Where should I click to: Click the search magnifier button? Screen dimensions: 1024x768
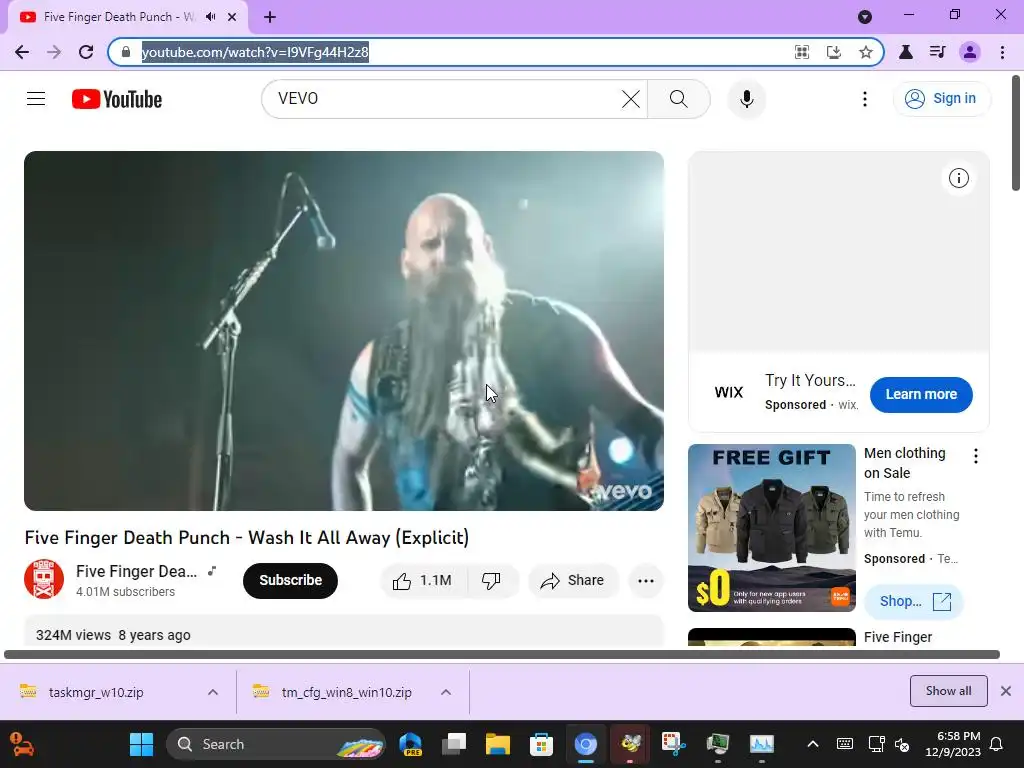pos(679,99)
